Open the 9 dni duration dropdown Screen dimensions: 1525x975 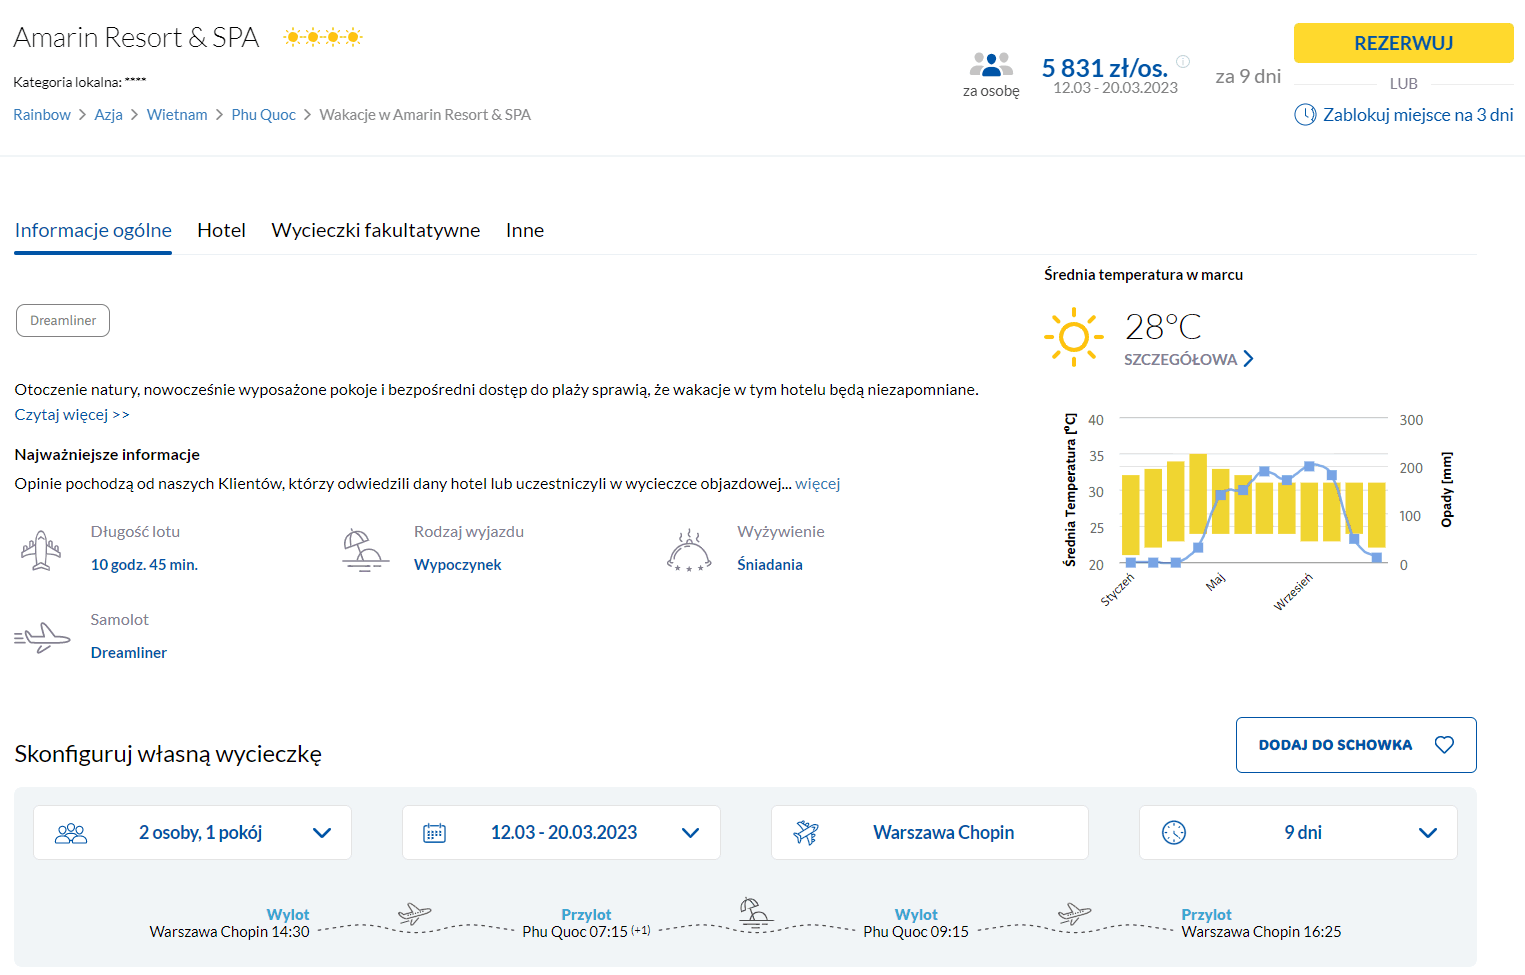(x=1298, y=833)
